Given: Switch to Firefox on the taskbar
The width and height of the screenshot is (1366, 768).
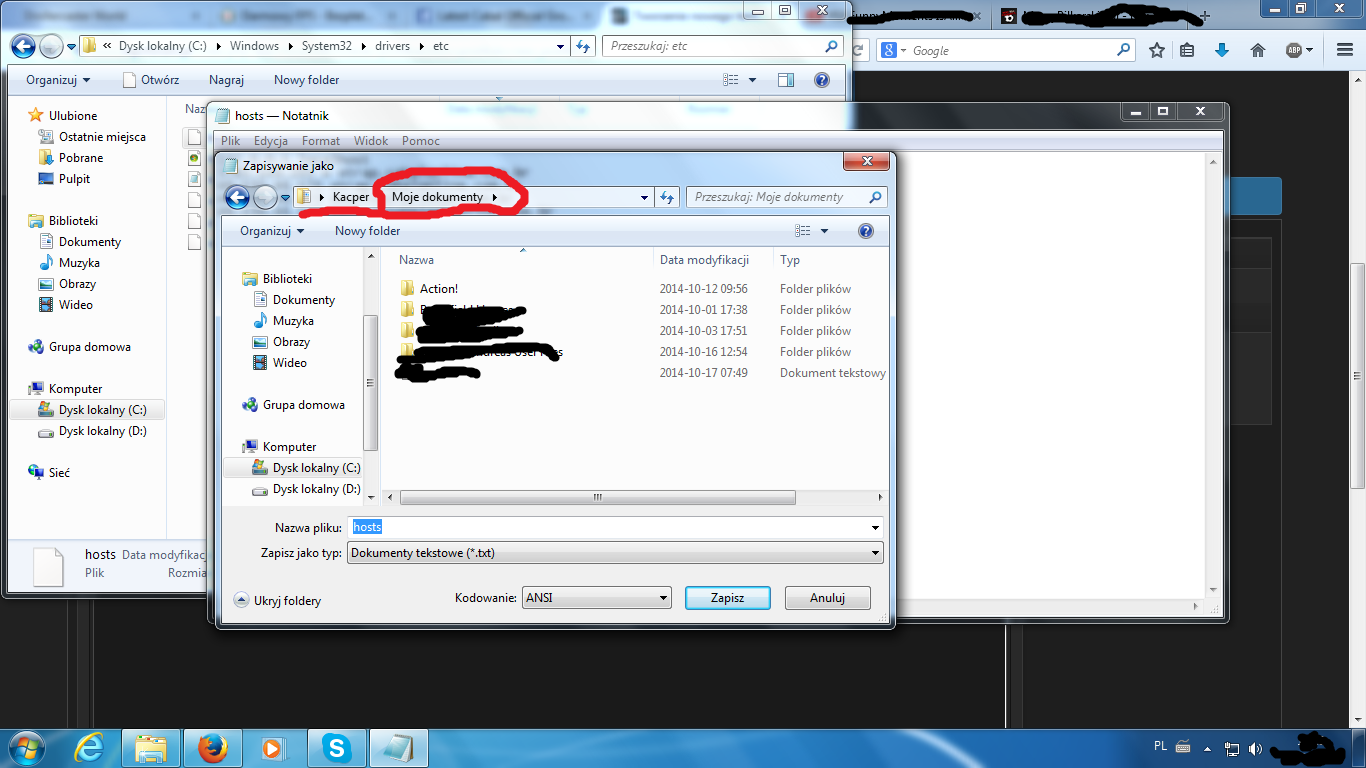Looking at the screenshot, I should [x=212, y=747].
